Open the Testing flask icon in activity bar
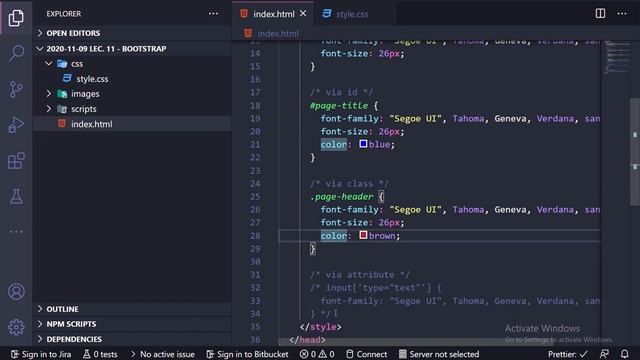 point(16,196)
